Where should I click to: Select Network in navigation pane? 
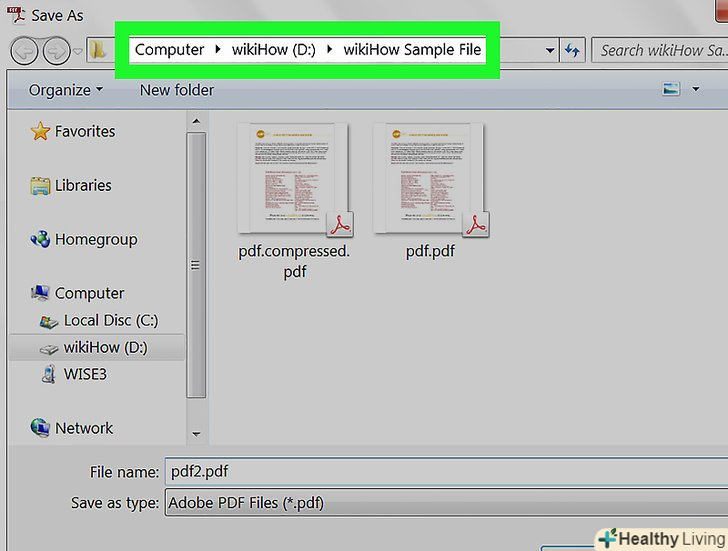(84, 428)
